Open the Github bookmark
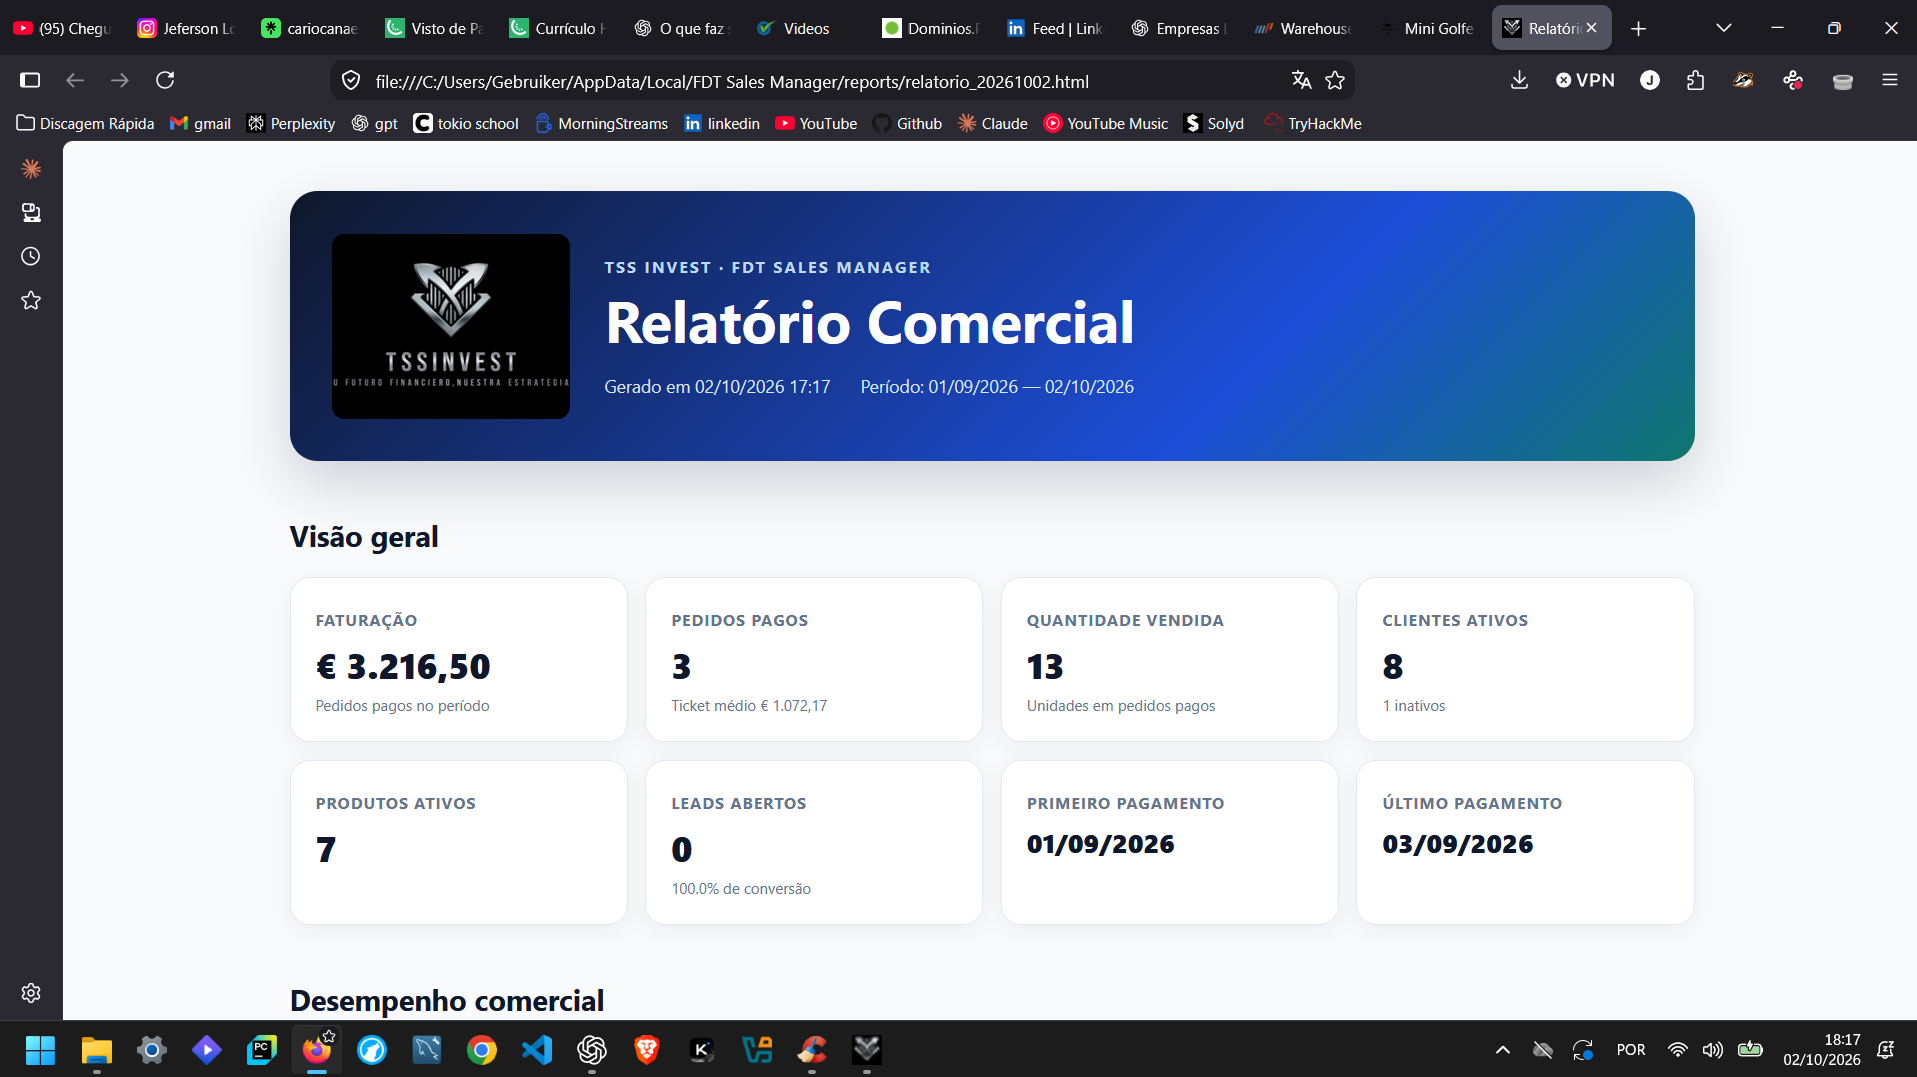 (x=908, y=123)
